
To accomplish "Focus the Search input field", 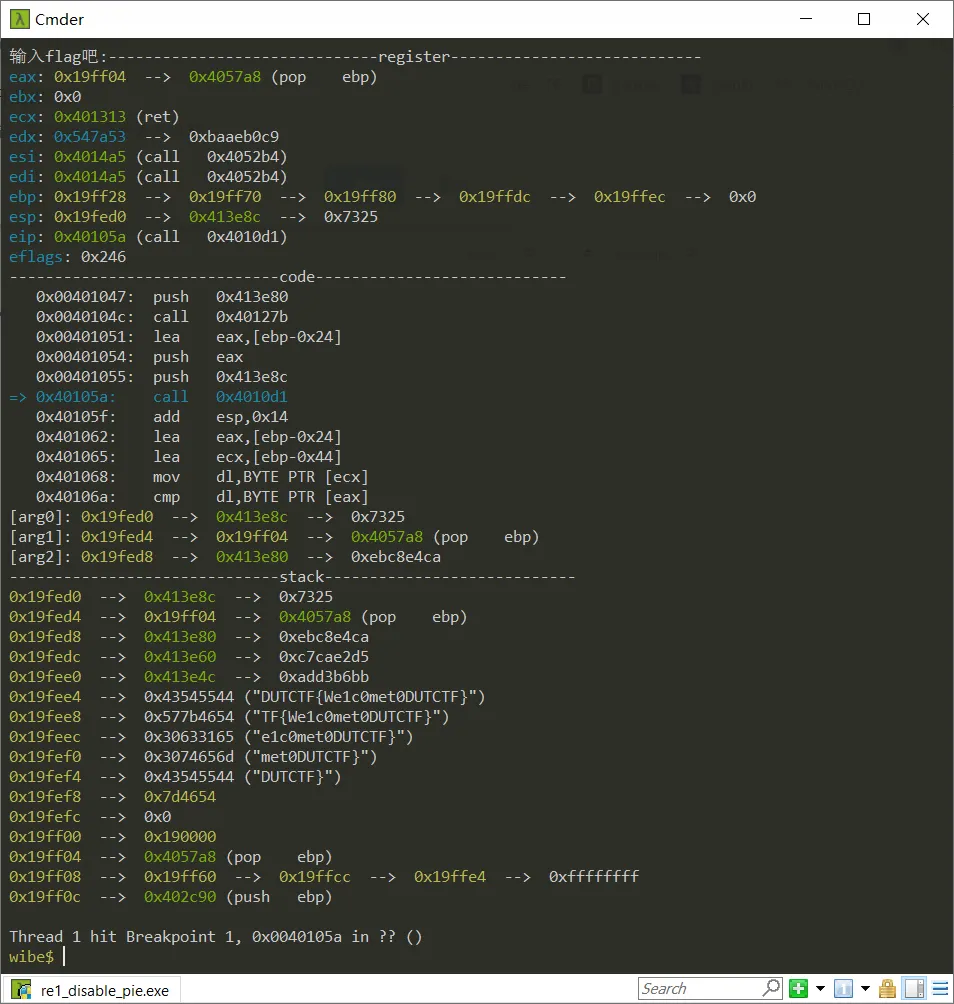I will click(x=700, y=989).
